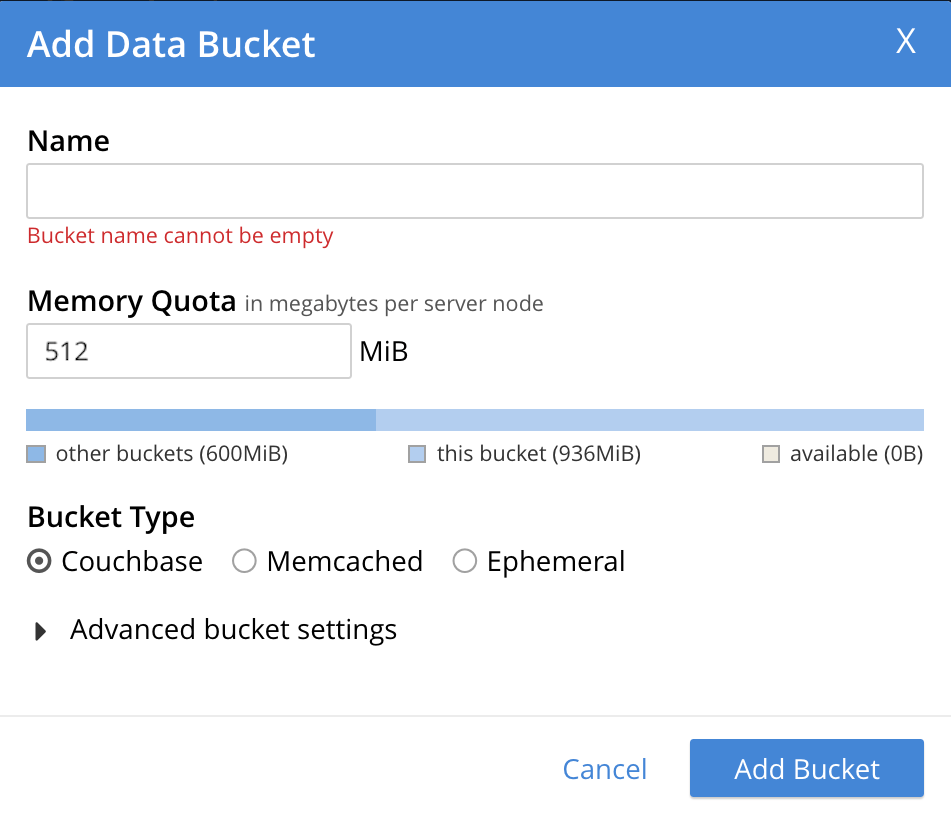Cancel adding the data bucket
951x819 pixels.
604,768
